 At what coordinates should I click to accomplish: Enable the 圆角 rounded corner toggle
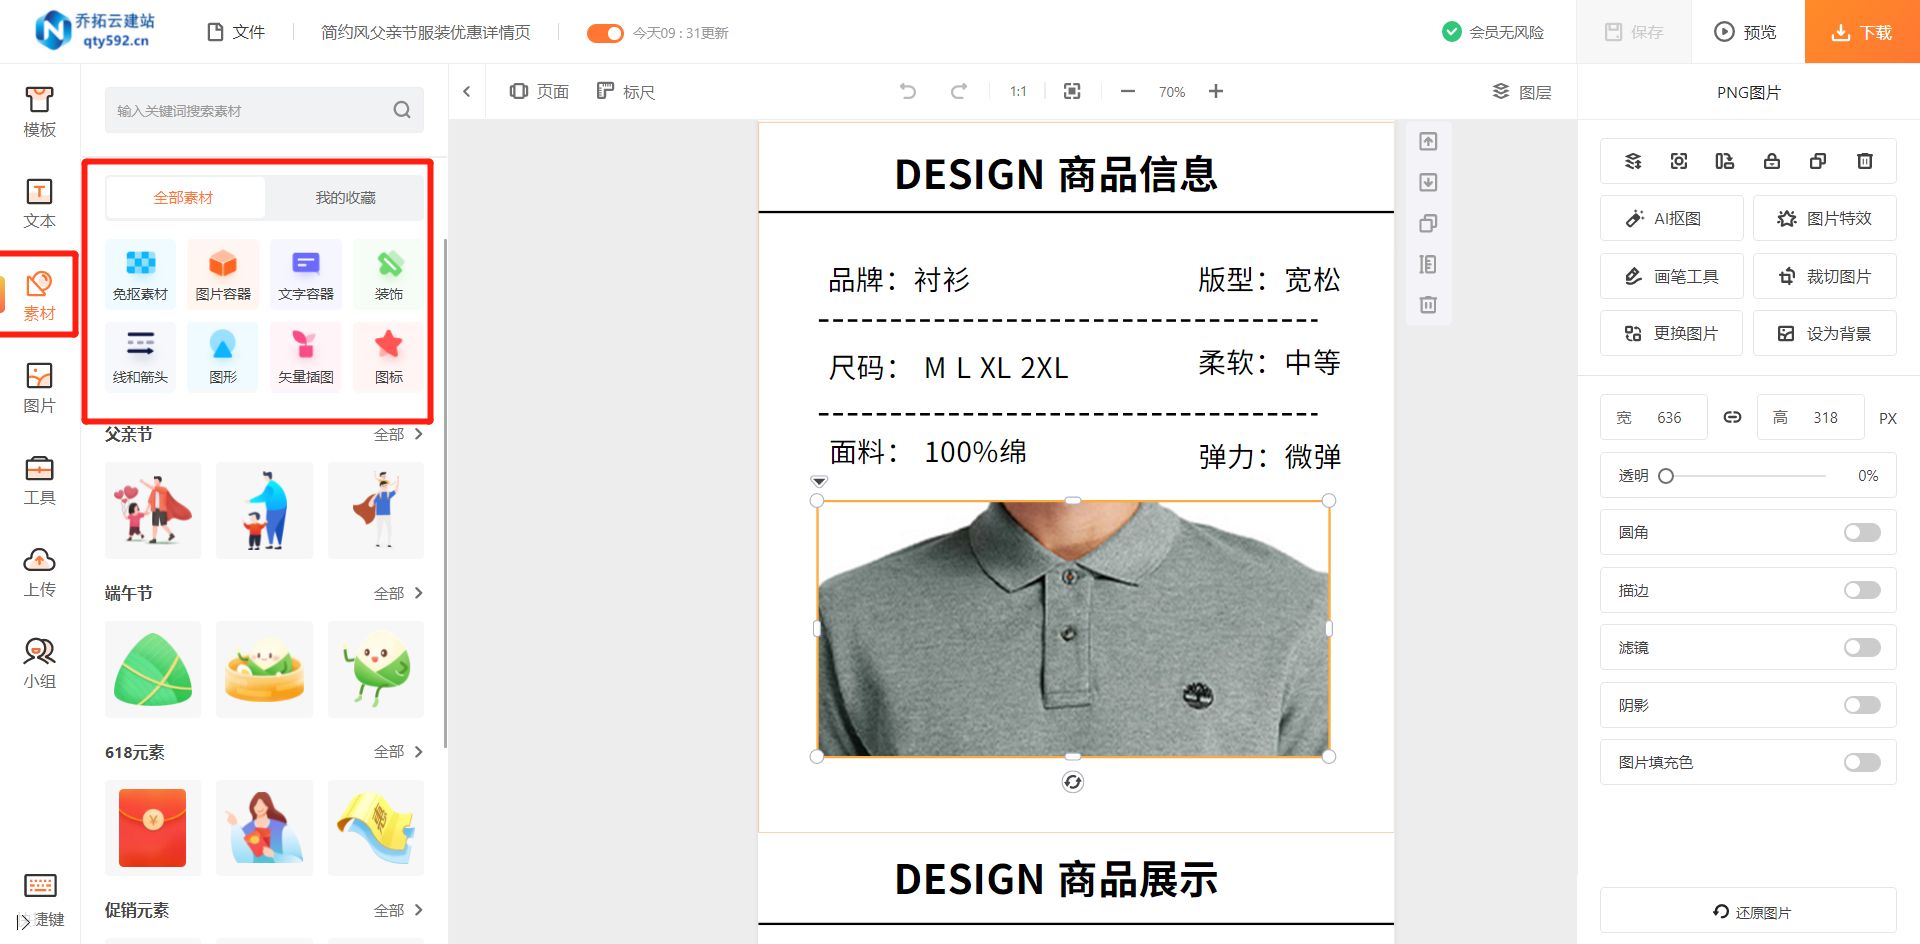1862,532
